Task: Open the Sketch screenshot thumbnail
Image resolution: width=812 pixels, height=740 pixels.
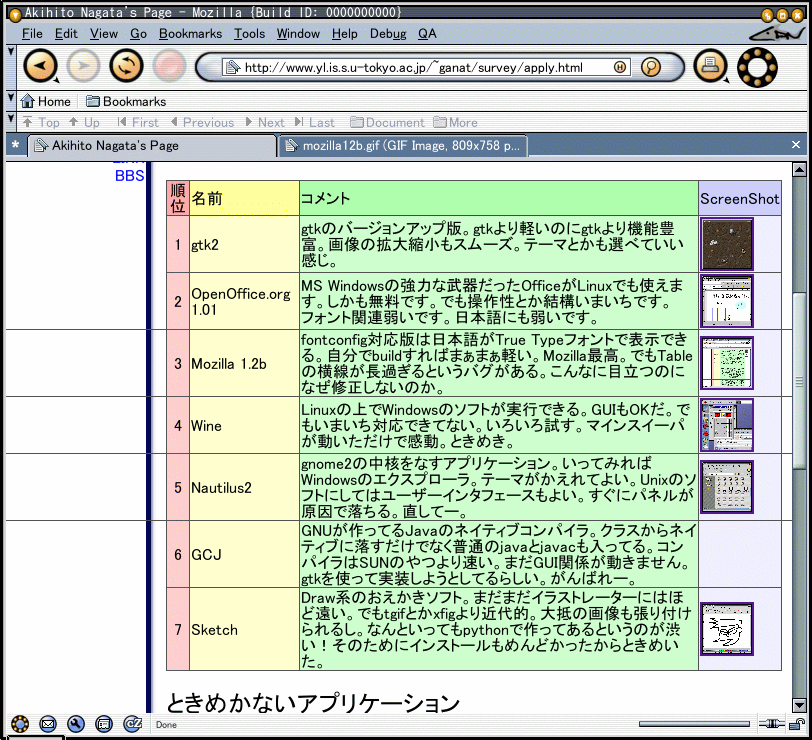Action: point(727,629)
